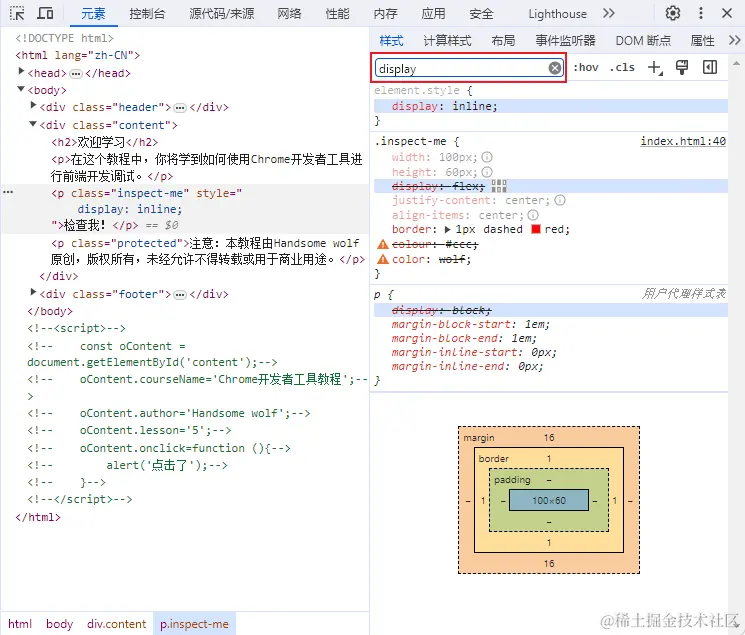Open the 性能 (Performance) tab

(337, 14)
